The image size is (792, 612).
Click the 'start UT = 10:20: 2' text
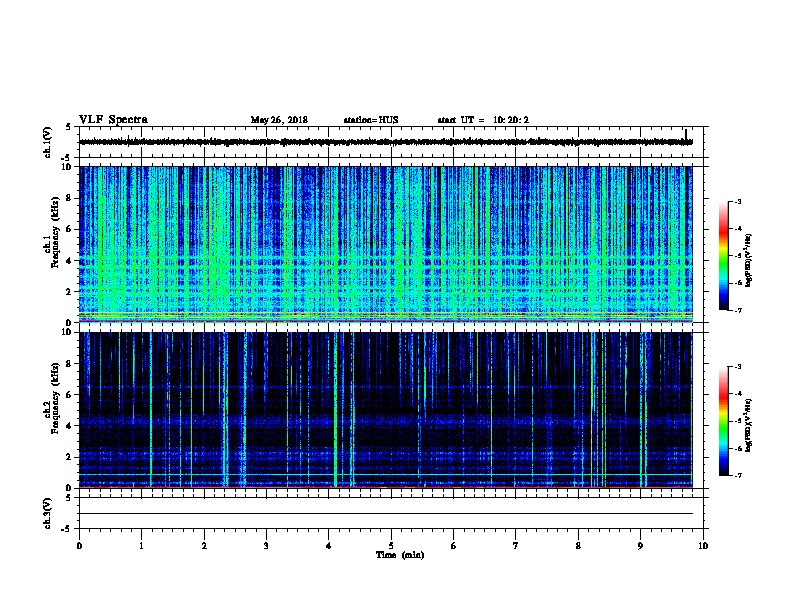pos(483,120)
